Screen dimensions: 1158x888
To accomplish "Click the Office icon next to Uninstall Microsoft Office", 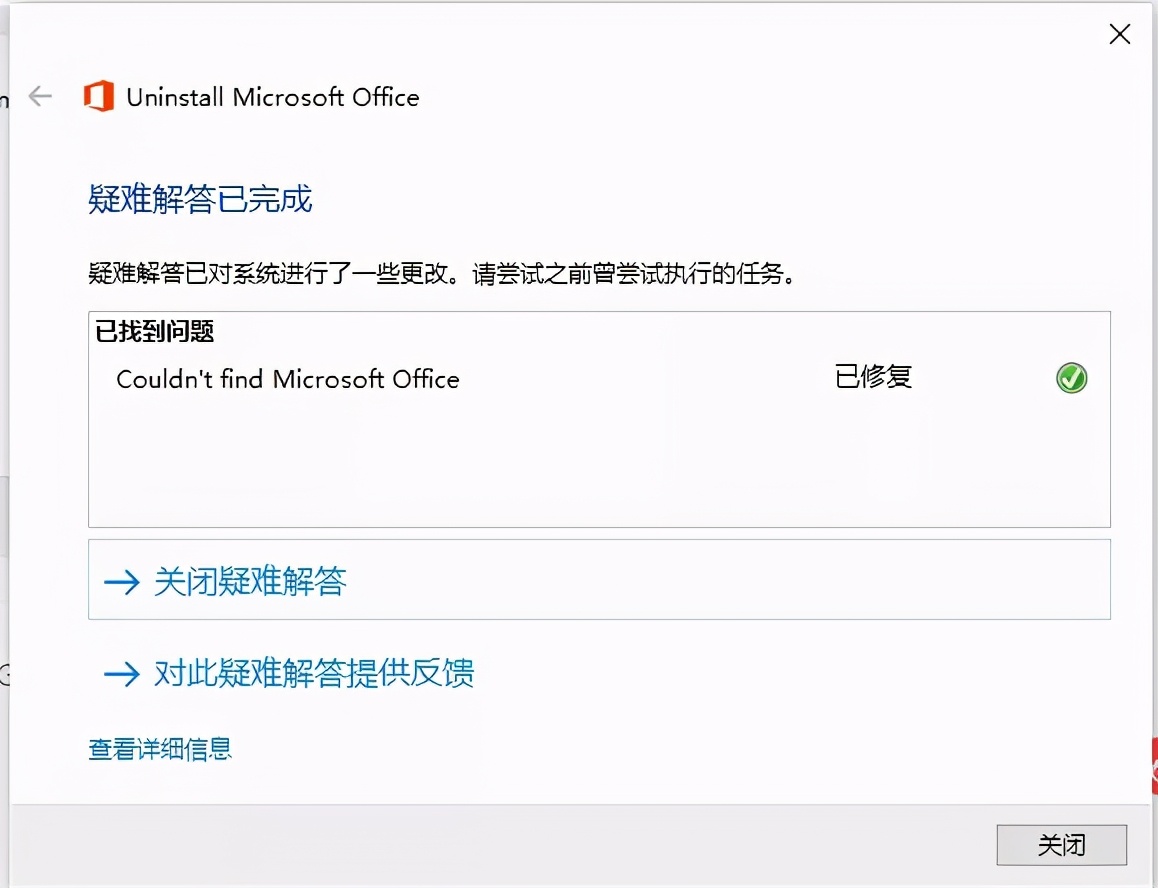I will pyautogui.click(x=99, y=96).
